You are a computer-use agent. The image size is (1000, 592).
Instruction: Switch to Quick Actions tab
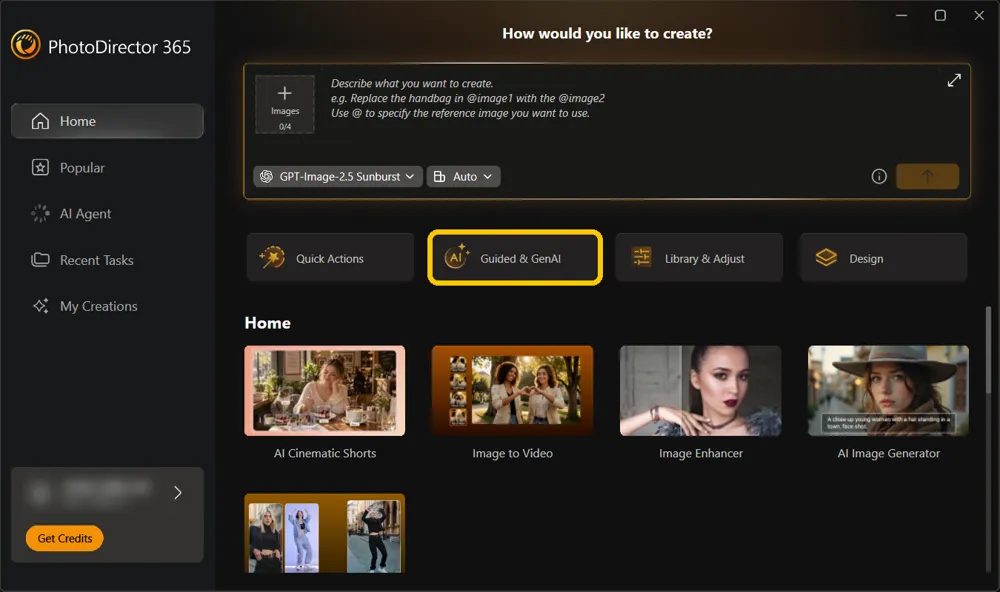330,258
